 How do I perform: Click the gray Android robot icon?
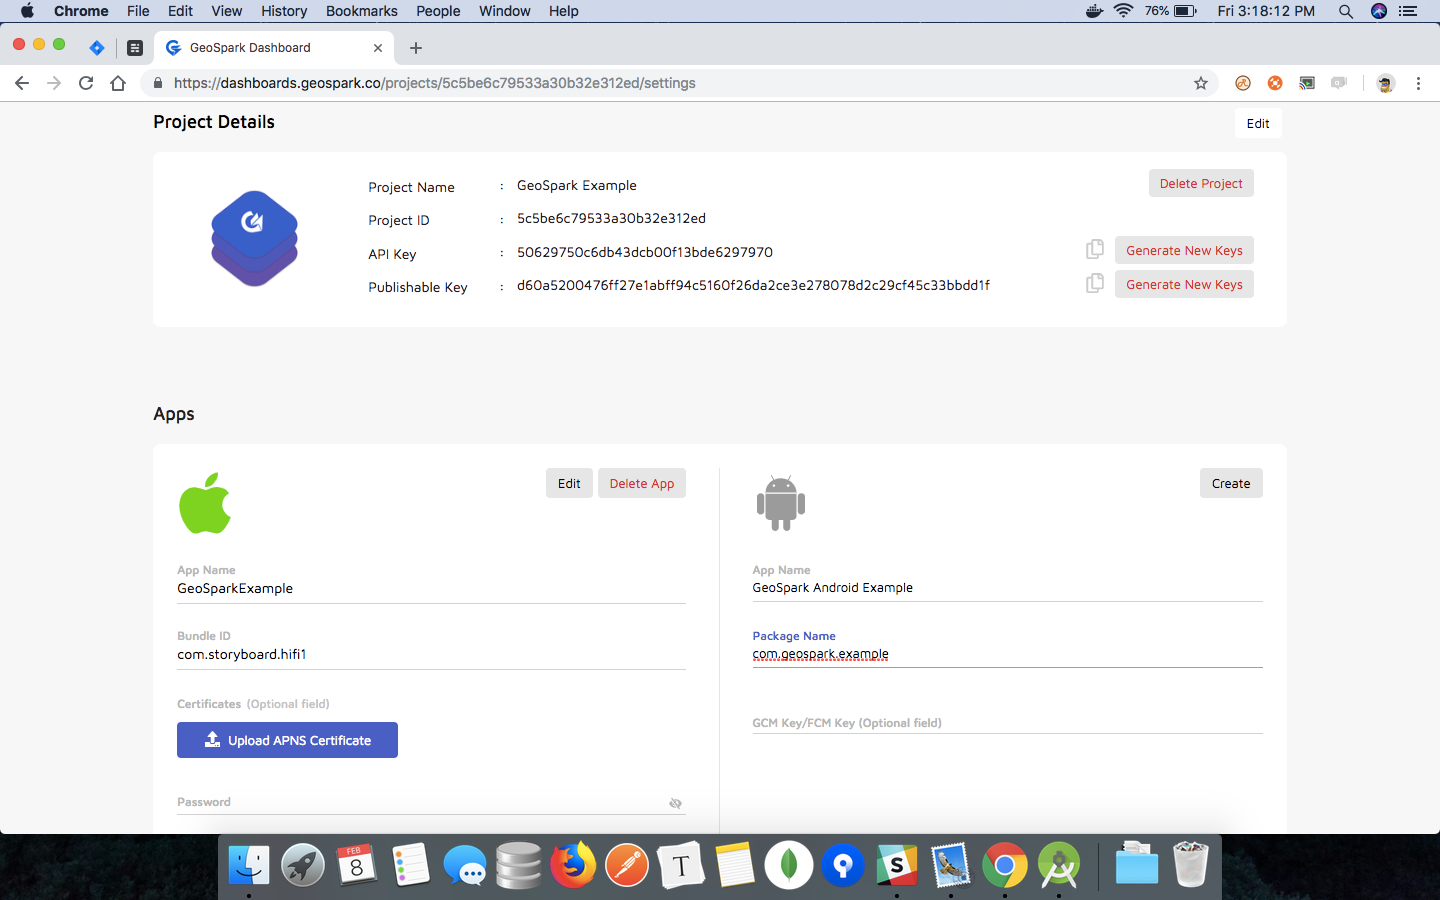click(x=781, y=503)
